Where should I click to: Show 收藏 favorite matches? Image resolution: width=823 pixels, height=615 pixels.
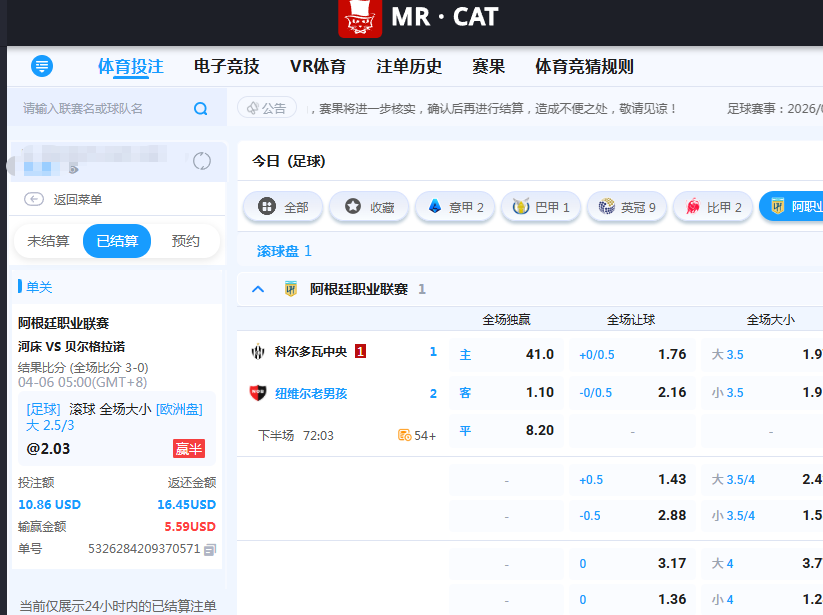pyautogui.click(x=369, y=207)
